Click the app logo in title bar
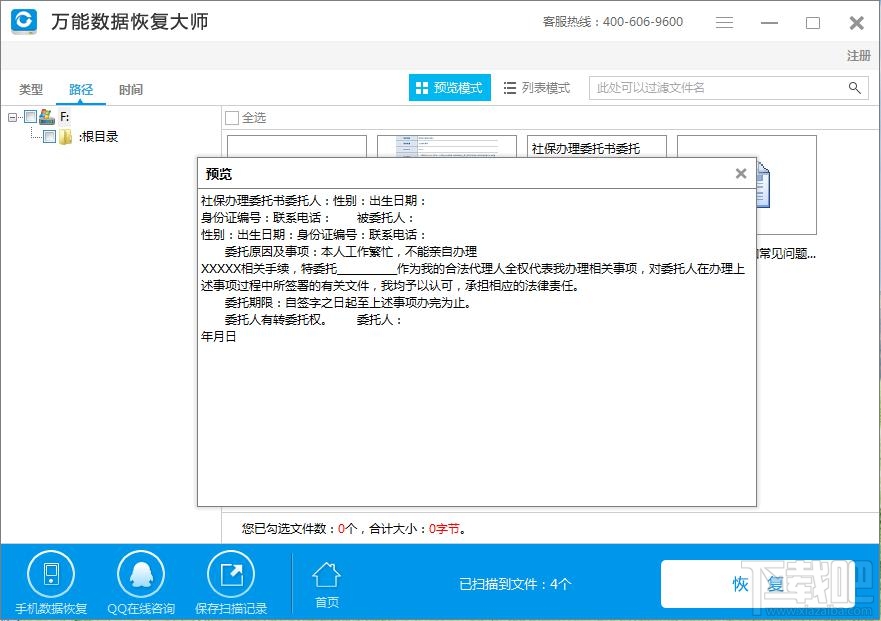 coord(22,21)
